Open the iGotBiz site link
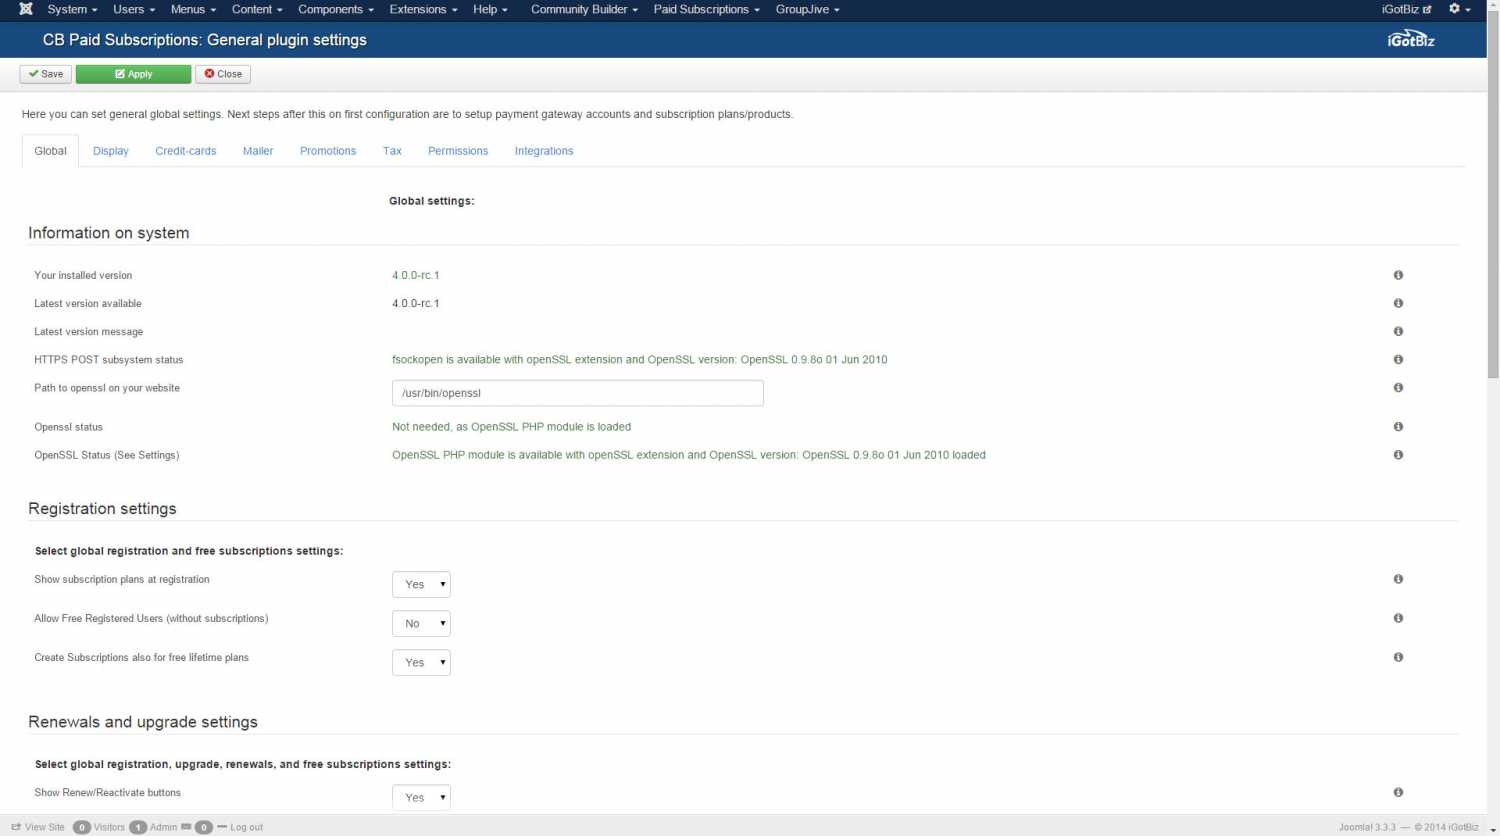The image size is (1500, 836). (x=1406, y=9)
